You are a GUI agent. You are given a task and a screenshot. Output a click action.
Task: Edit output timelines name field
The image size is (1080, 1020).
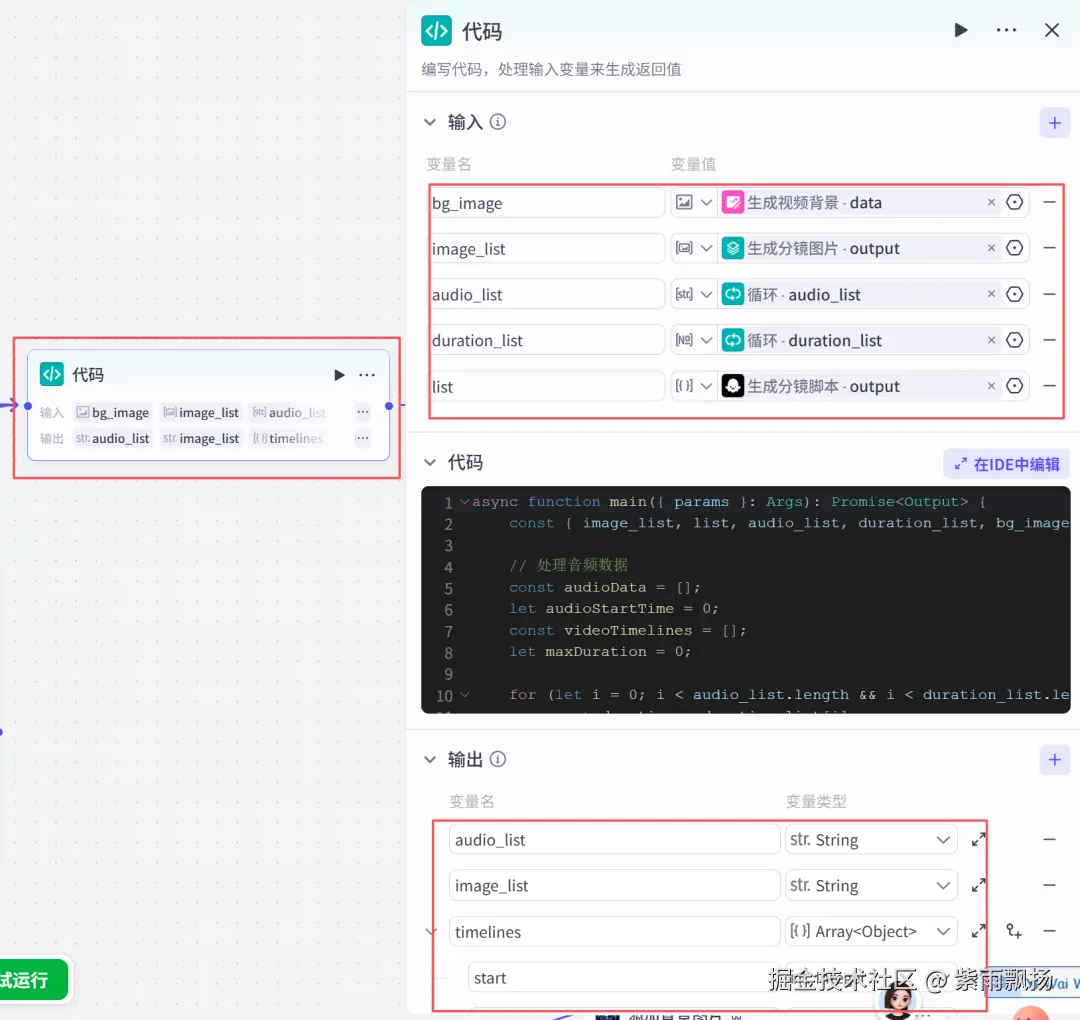click(614, 932)
